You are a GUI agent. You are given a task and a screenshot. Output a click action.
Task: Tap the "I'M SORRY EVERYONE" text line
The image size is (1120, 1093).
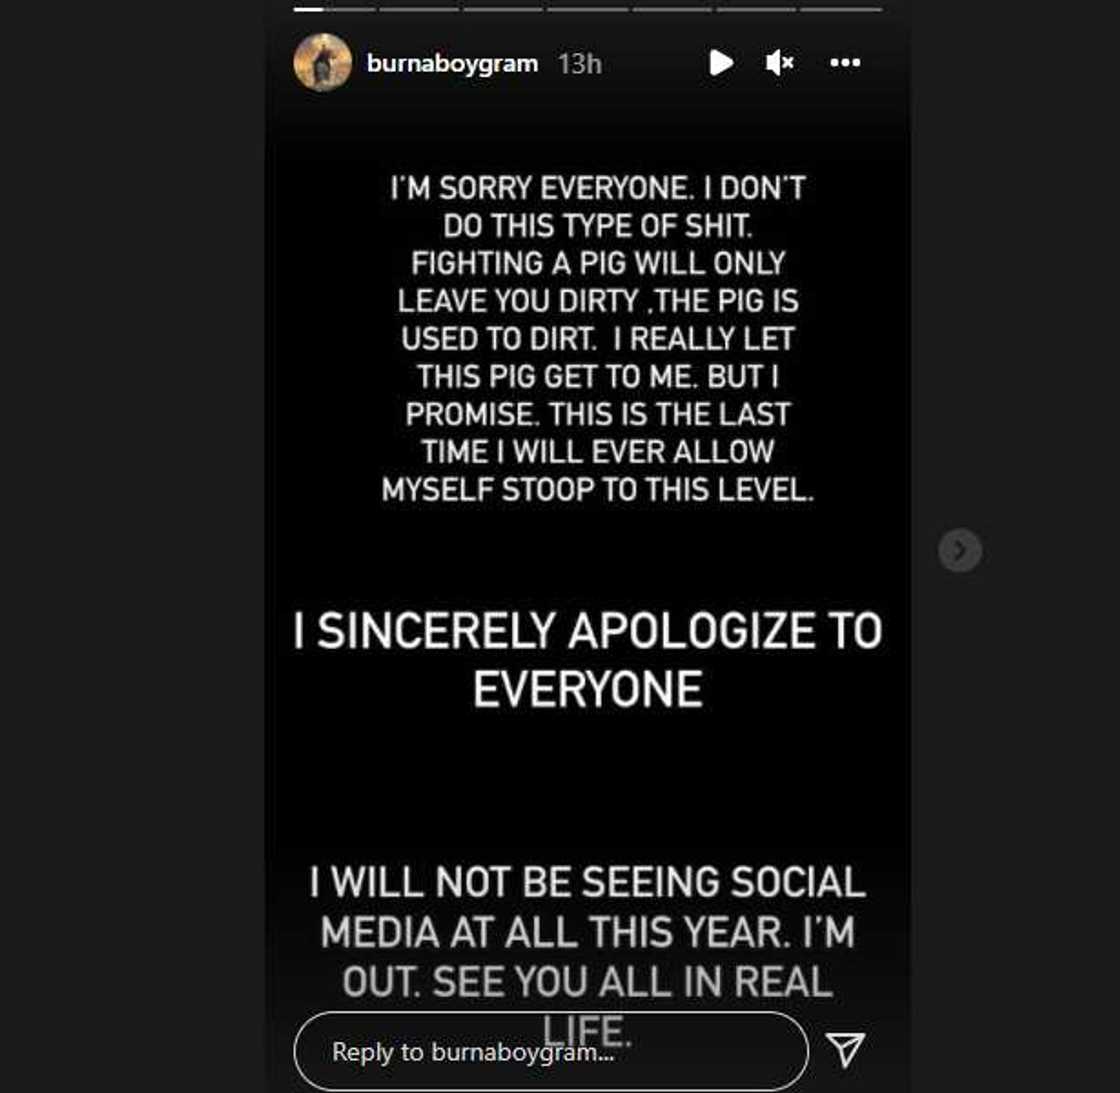point(597,188)
